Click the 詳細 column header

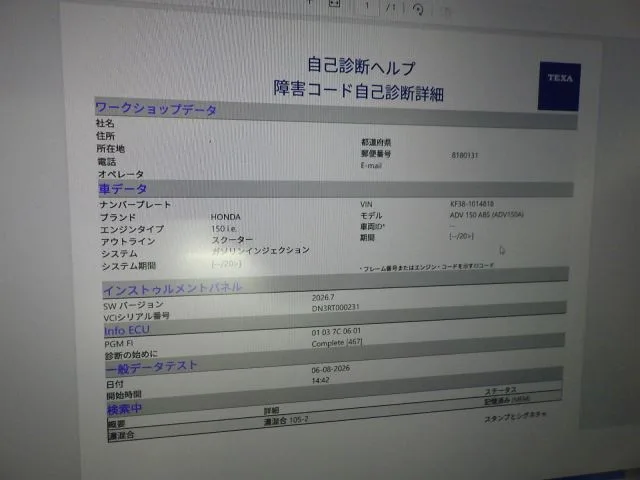[x=271, y=411]
